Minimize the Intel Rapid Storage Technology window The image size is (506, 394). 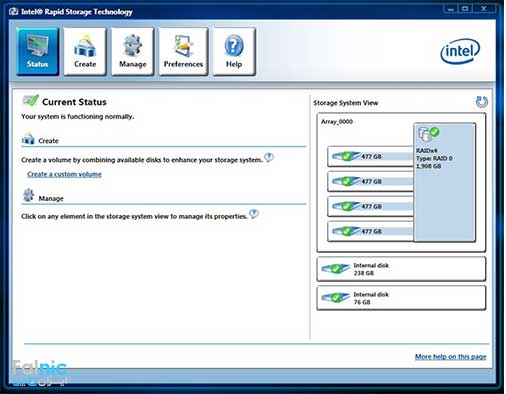pos(451,9)
